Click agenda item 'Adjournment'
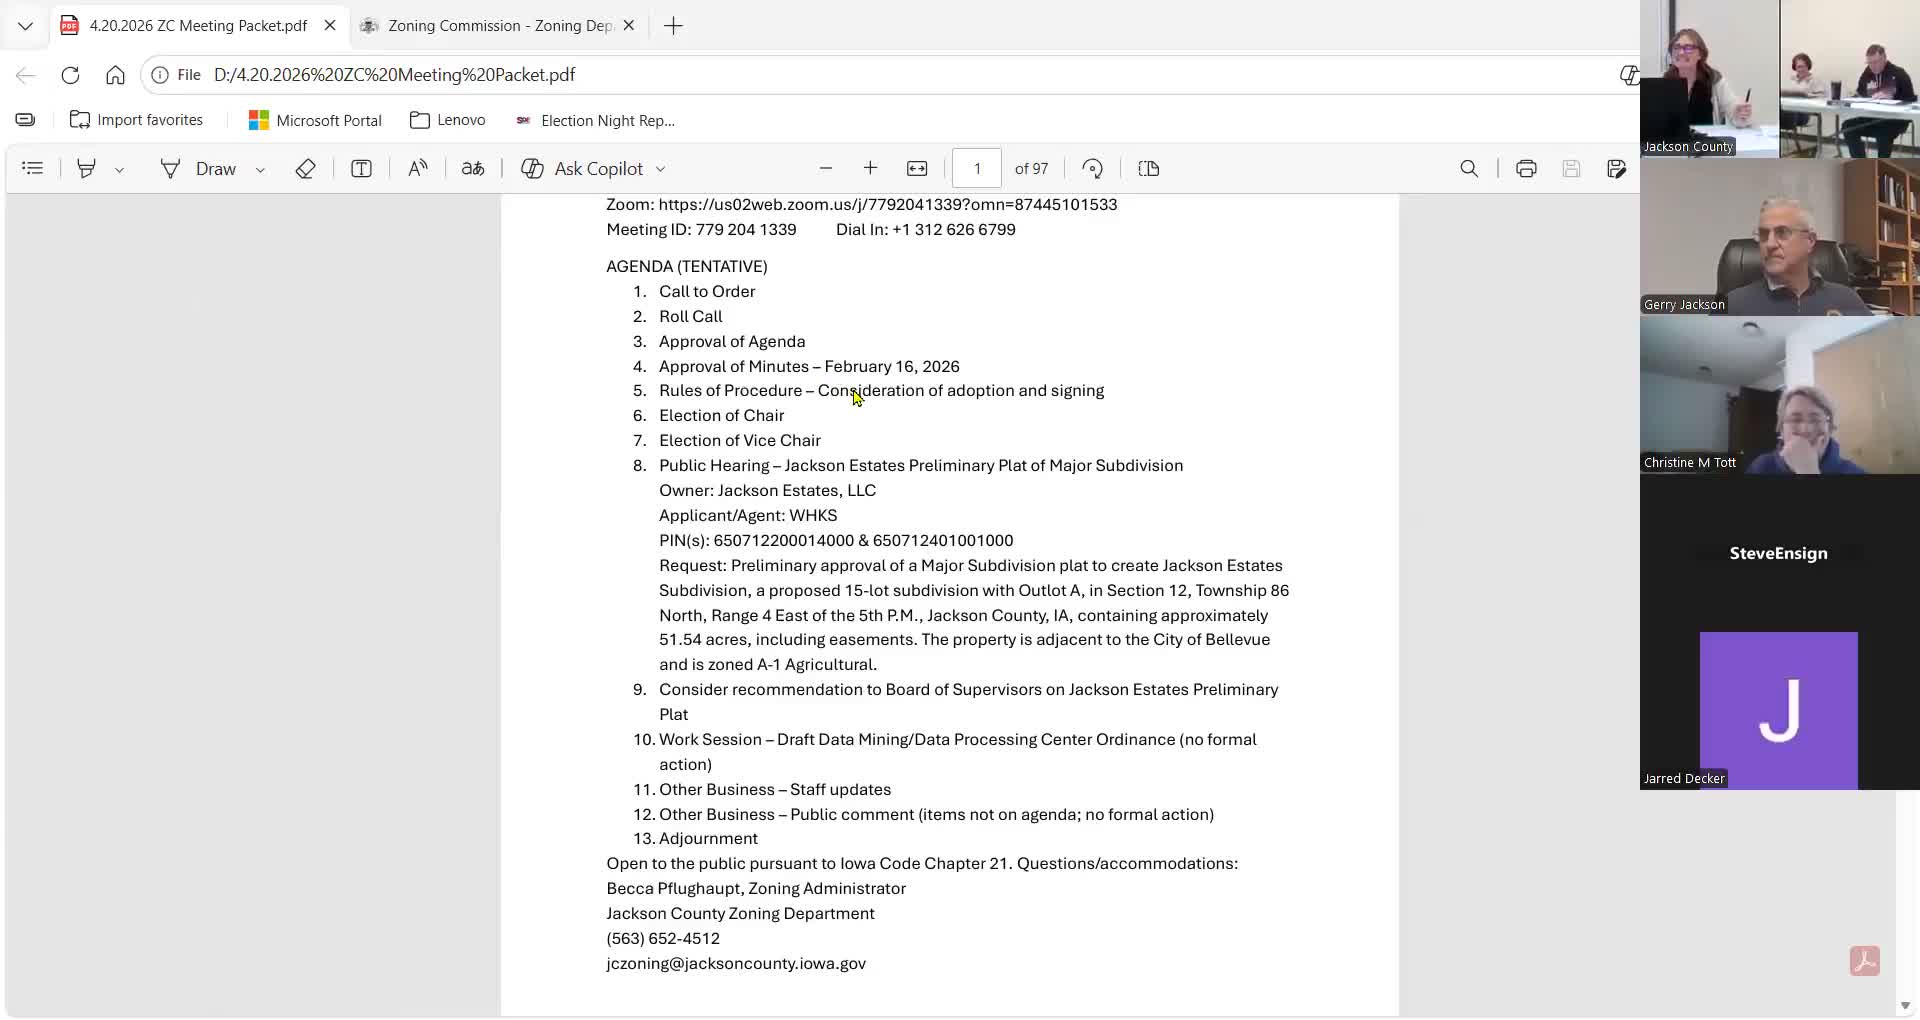The height and width of the screenshot is (1020, 1920). tap(708, 839)
